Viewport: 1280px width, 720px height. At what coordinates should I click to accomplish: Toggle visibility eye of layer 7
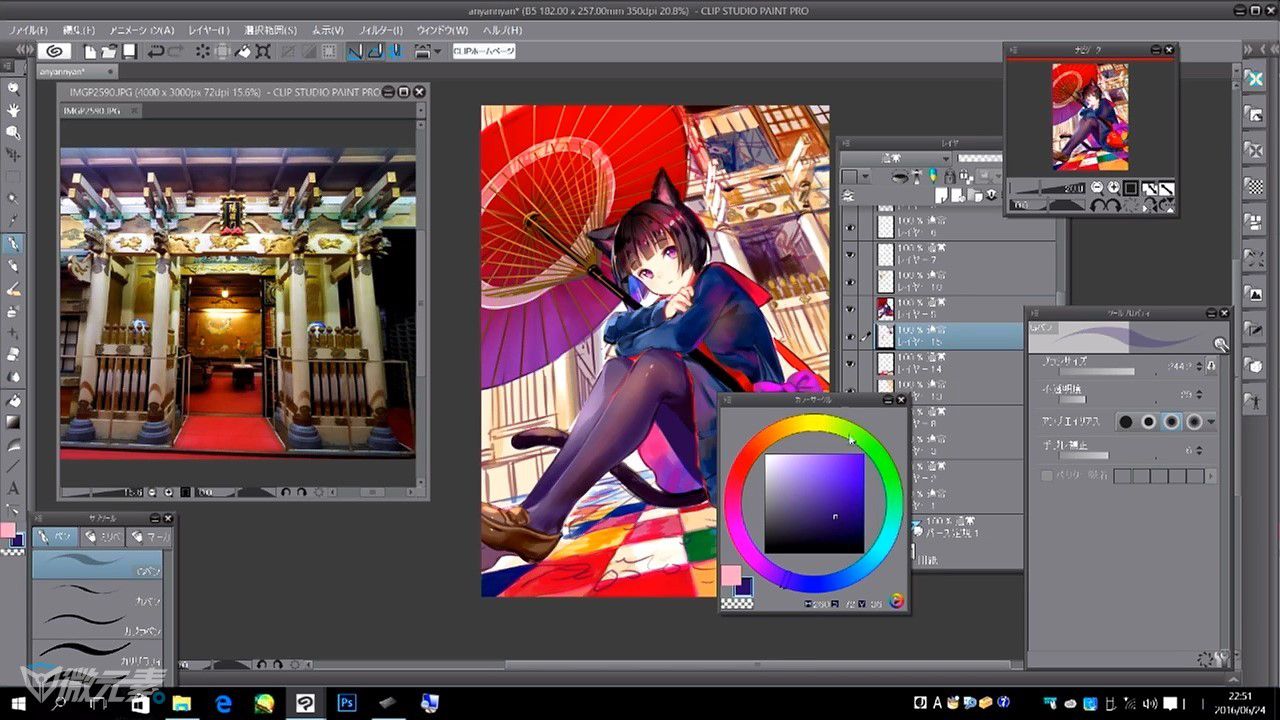[851, 253]
